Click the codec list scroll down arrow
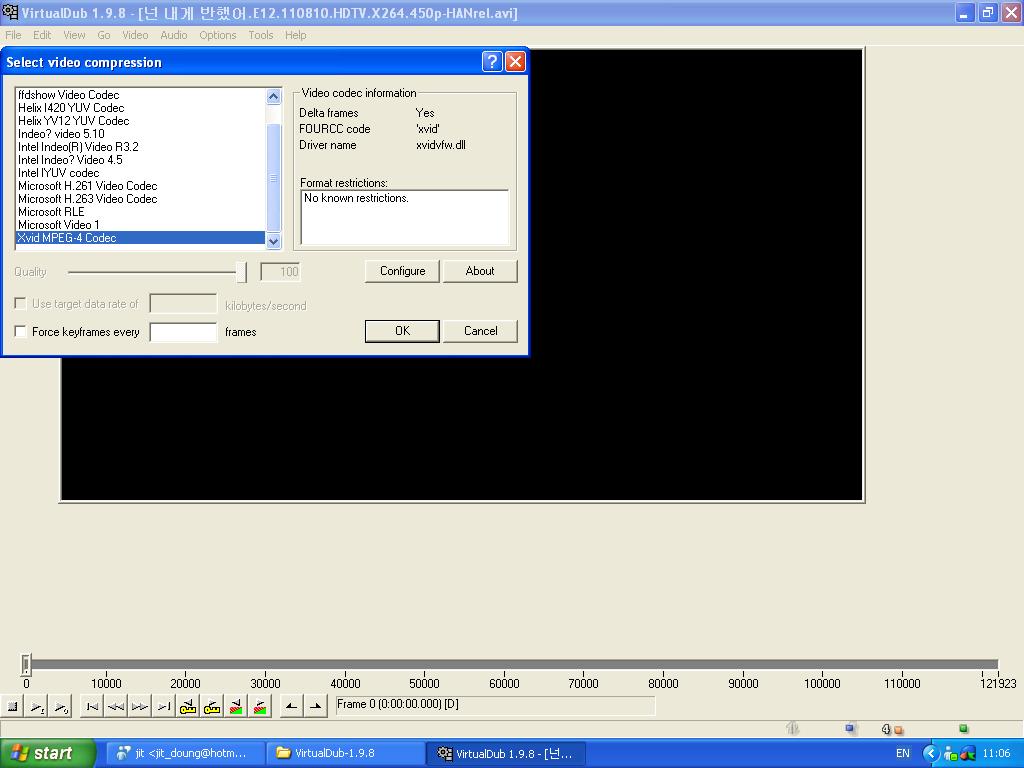Screen dimensions: 1024x768 click(274, 241)
